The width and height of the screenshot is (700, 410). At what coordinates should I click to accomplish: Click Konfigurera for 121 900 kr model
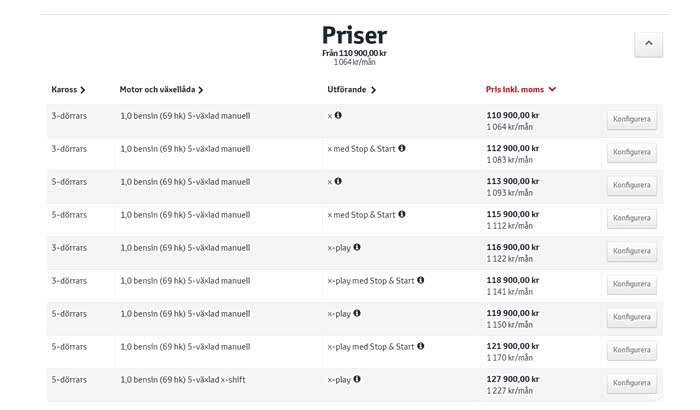pos(632,350)
